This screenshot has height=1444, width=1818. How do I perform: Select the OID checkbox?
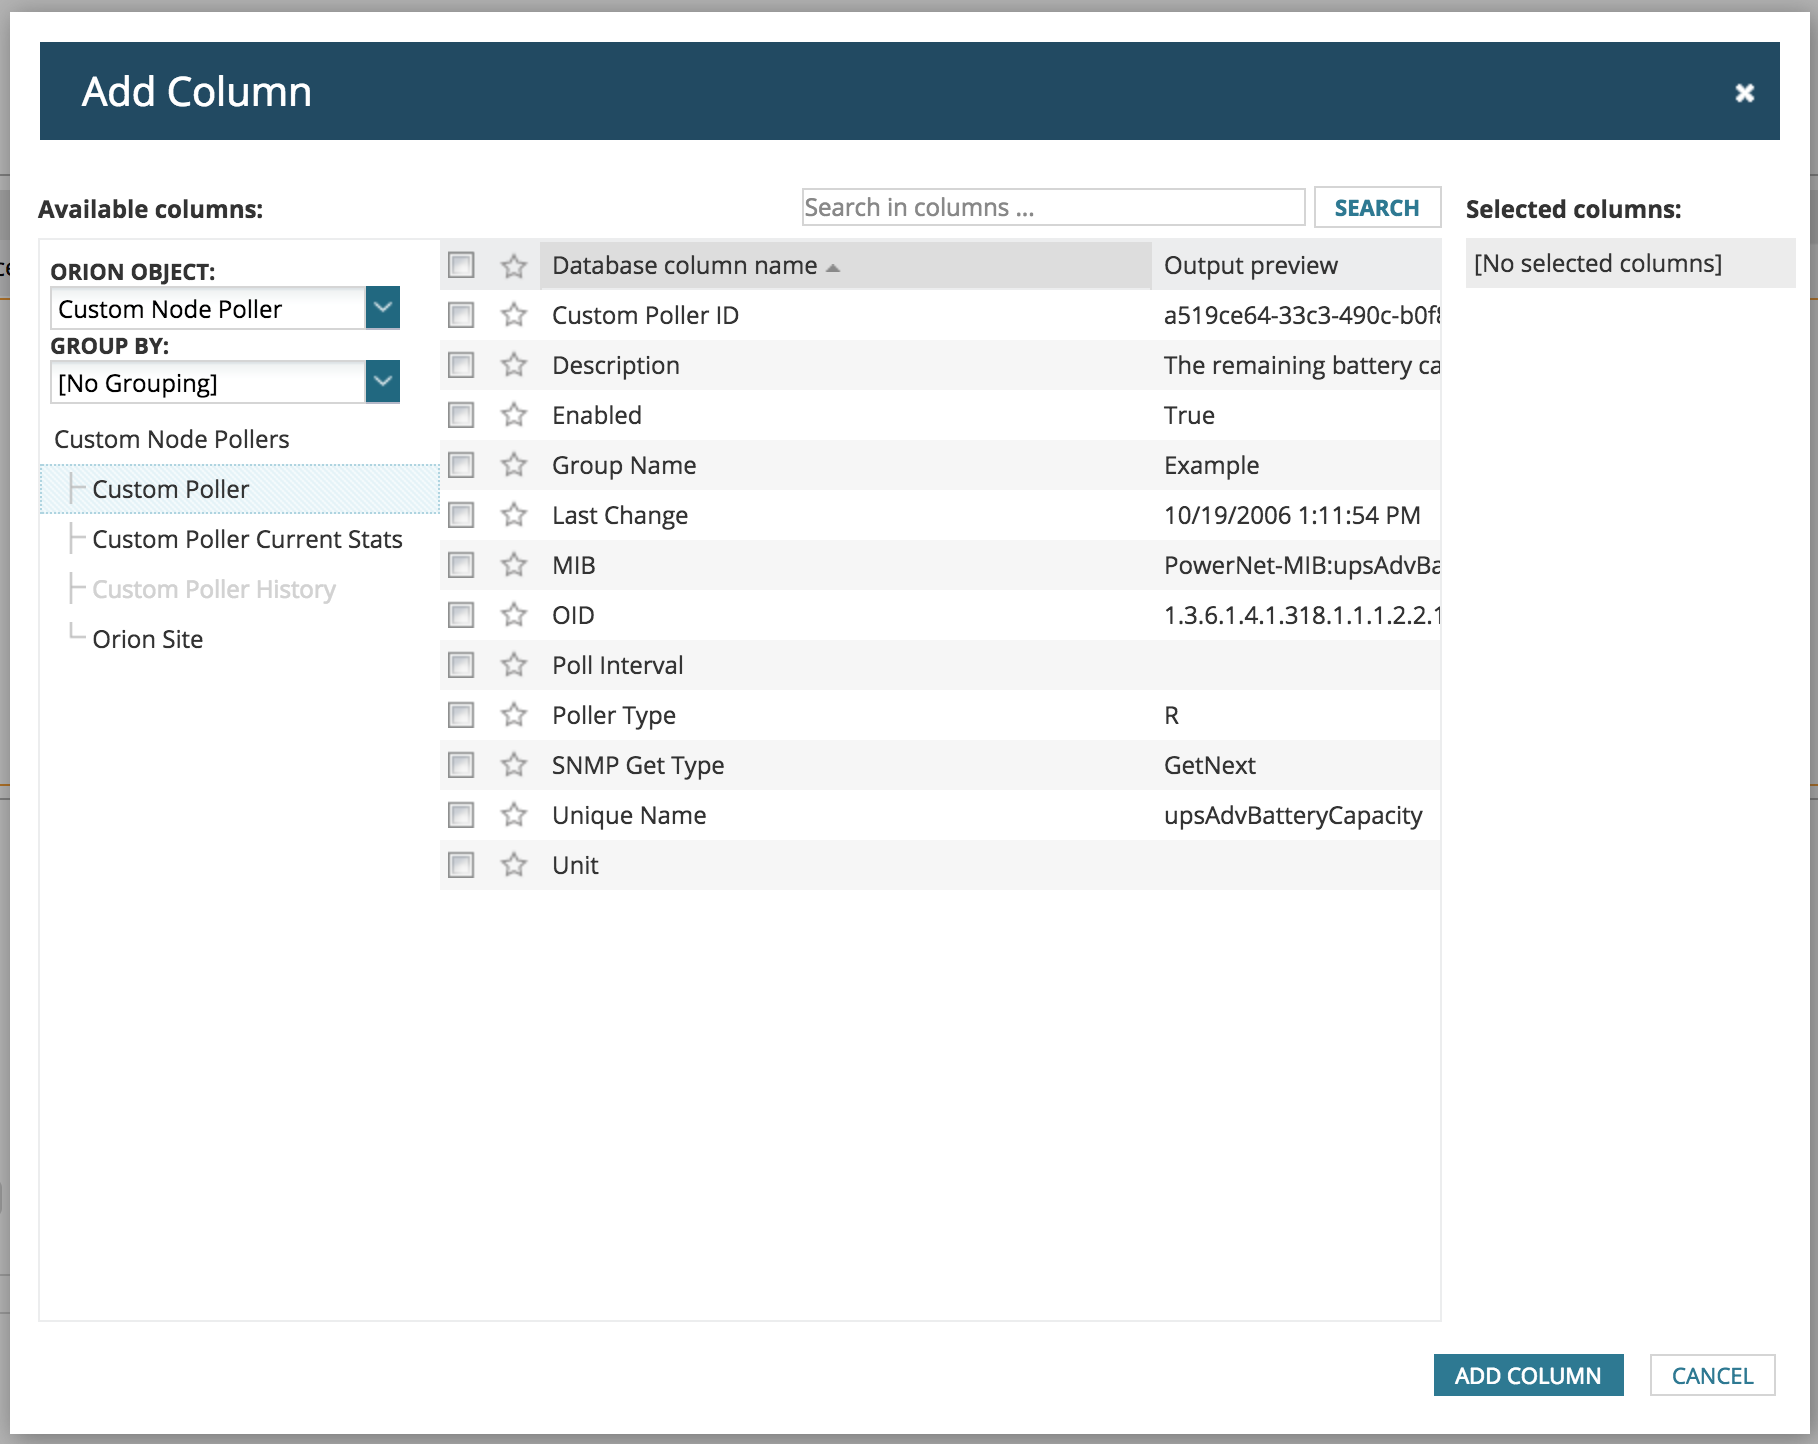(461, 615)
